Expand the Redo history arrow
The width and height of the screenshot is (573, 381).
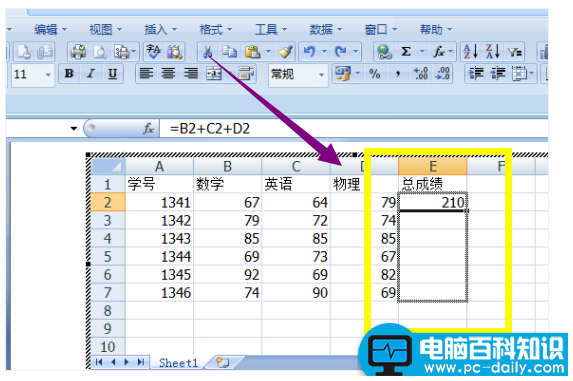(356, 52)
